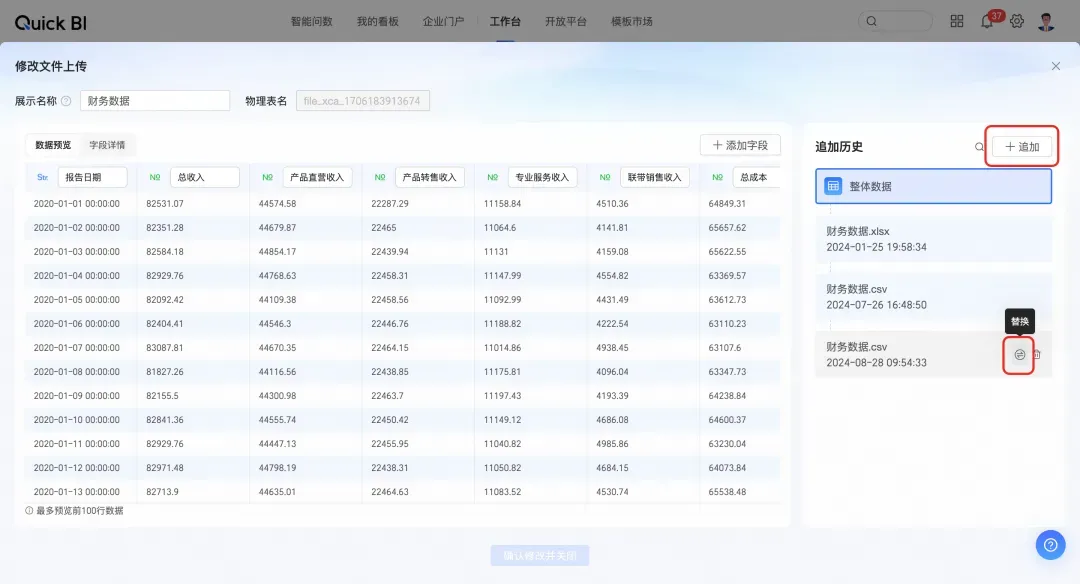Open the notification bell with 37 badge
Screen dimensions: 1080x584
pos(987,21)
